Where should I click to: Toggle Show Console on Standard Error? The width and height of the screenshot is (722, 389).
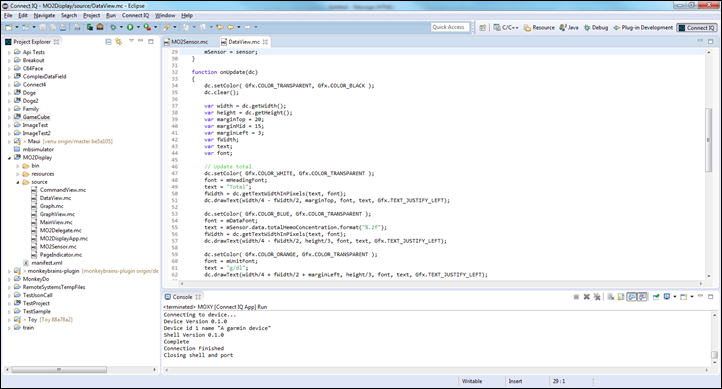(x=642, y=297)
